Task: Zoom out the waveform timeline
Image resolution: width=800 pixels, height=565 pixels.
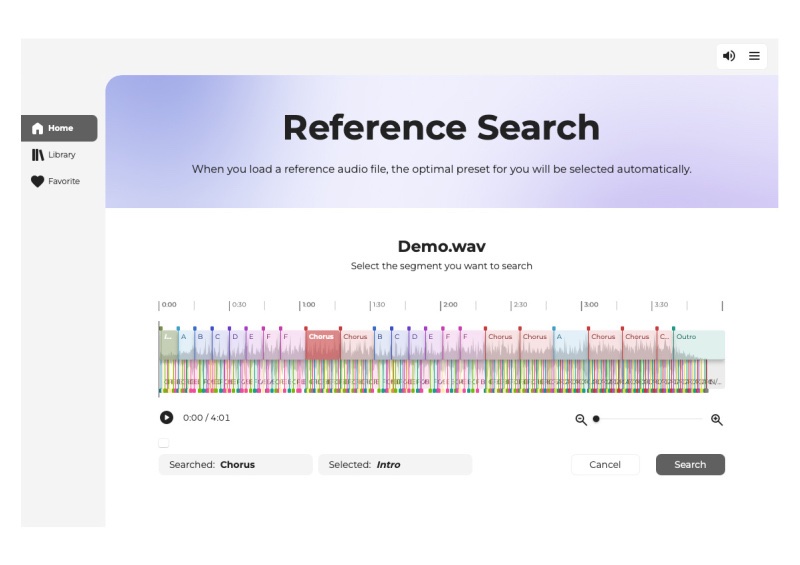Action: tap(581, 420)
